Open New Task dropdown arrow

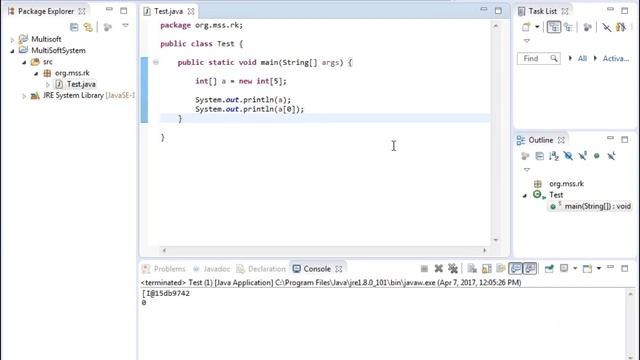[x=537, y=27]
